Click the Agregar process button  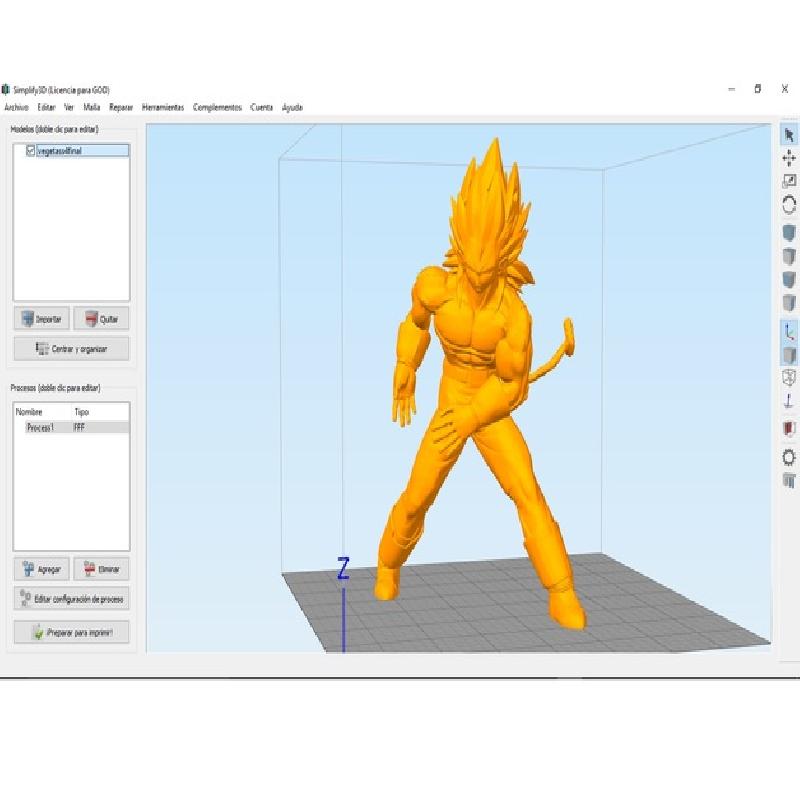(x=41, y=569)
